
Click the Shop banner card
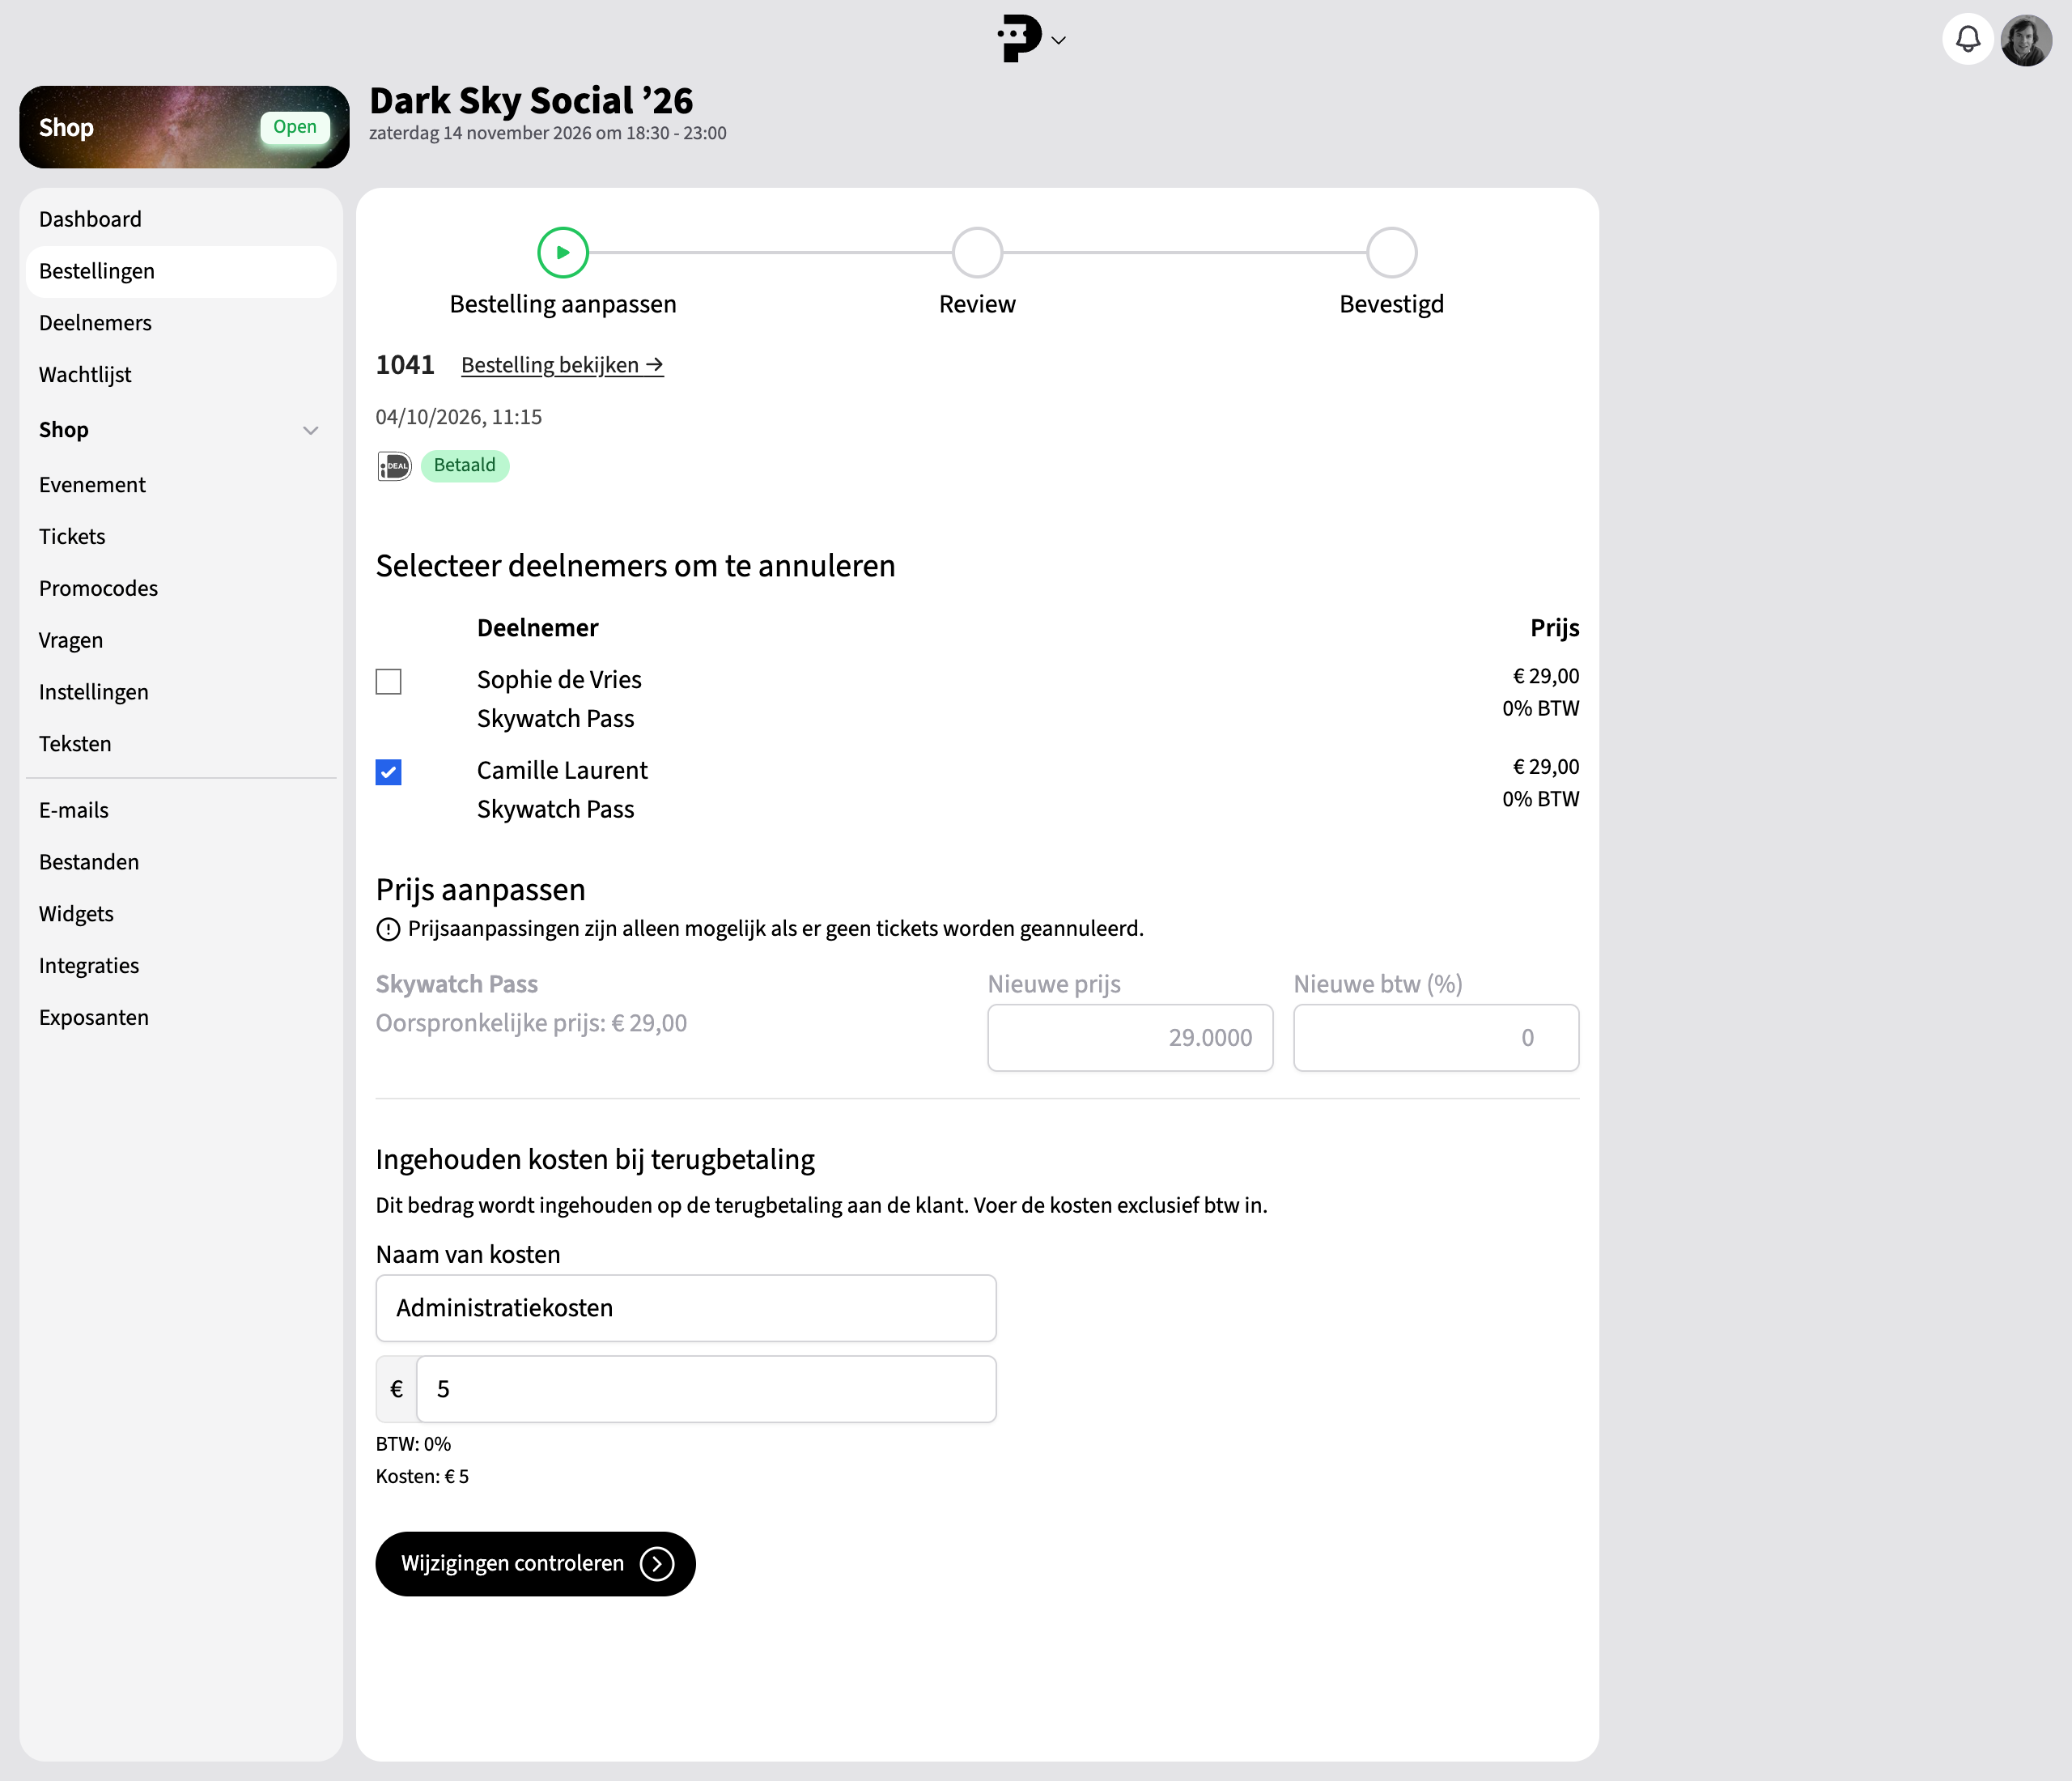pos(184,127)
